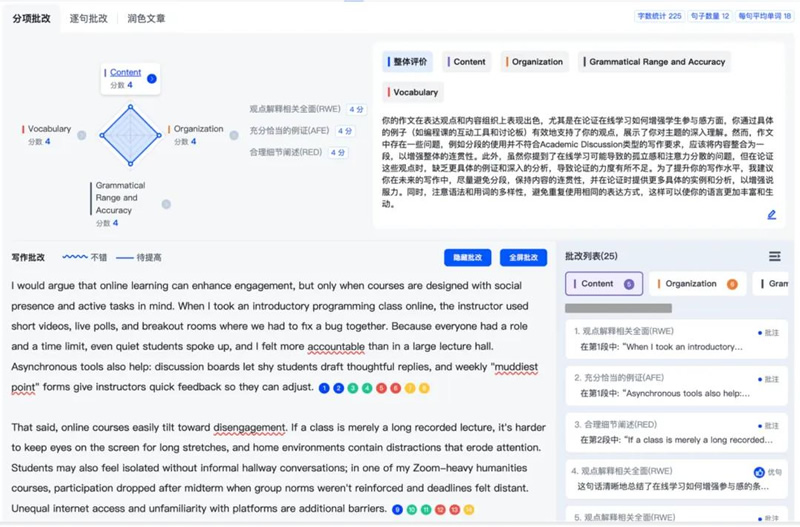Click annotation marker 9 after second paragraph
The width and height of the screenshot is (800, 527).
pyautogui.click(x=398, y=510)
